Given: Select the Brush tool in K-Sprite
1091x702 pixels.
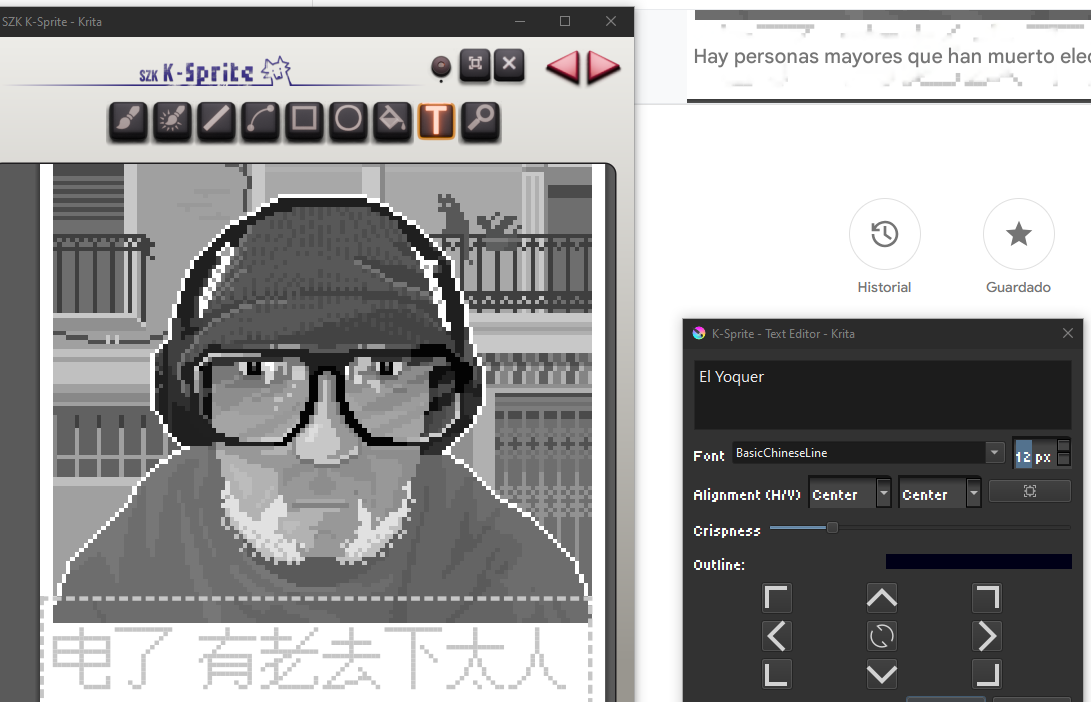Looking at the screenshot, I should point(127,121).
